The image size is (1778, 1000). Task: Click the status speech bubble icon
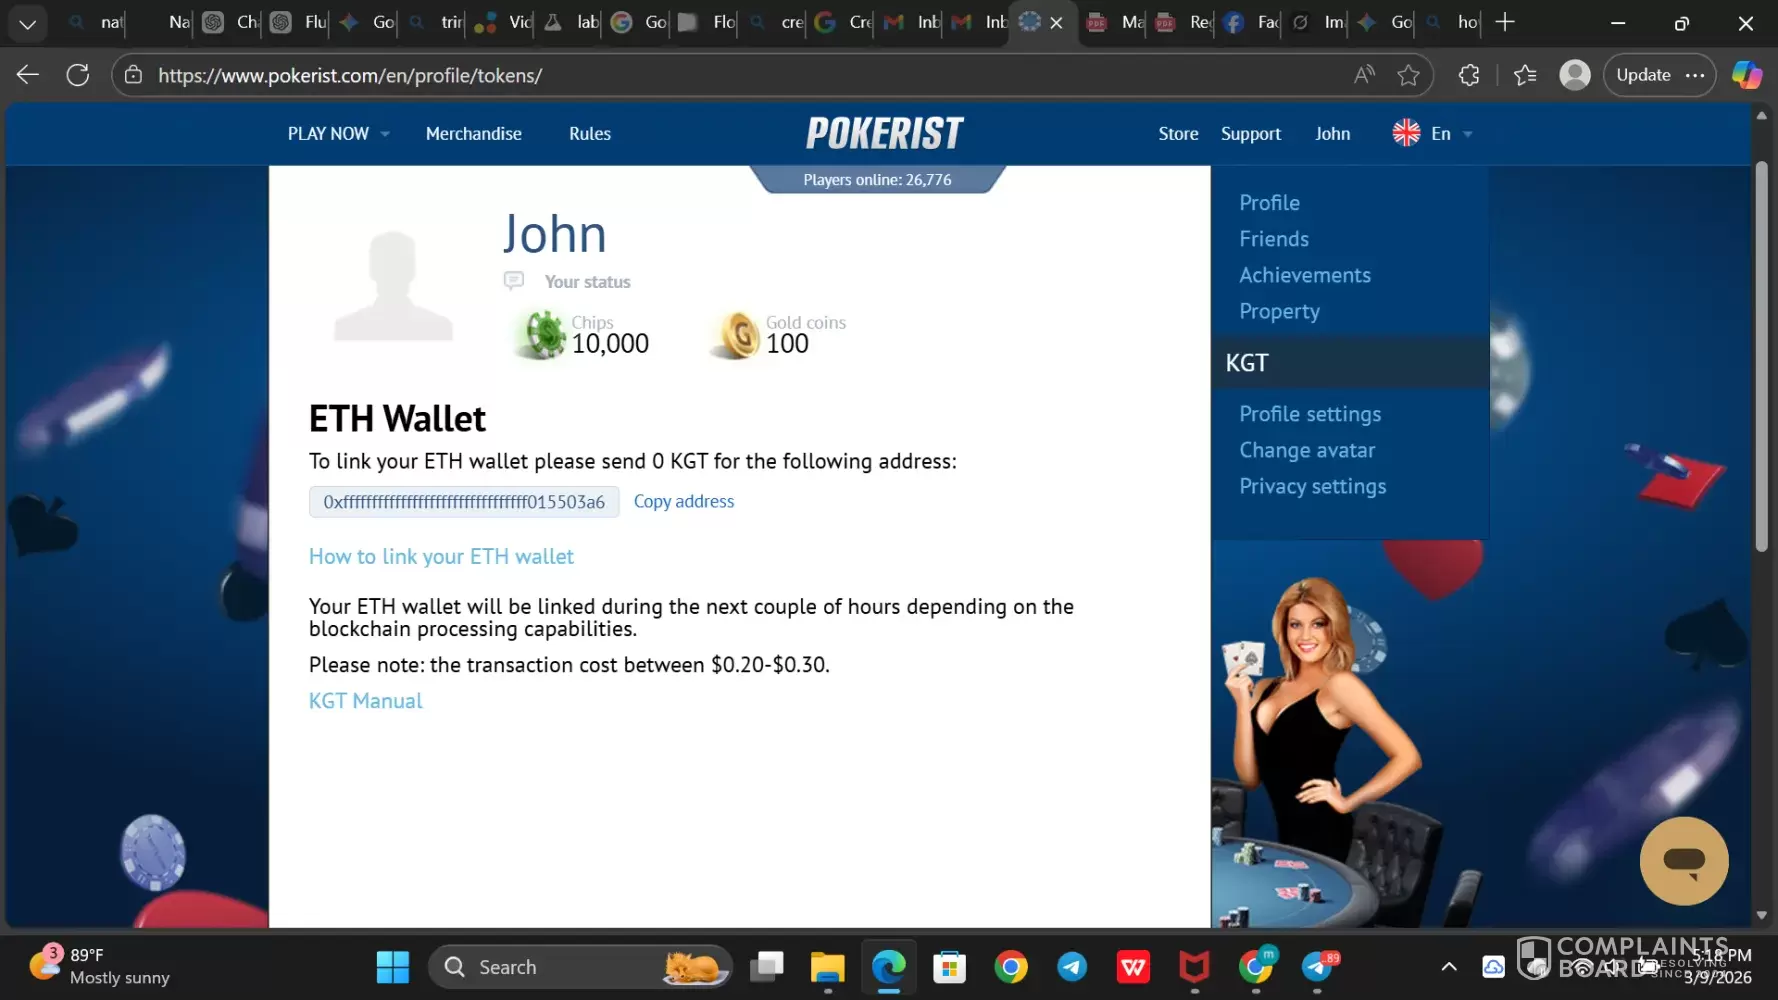point(514,281)
